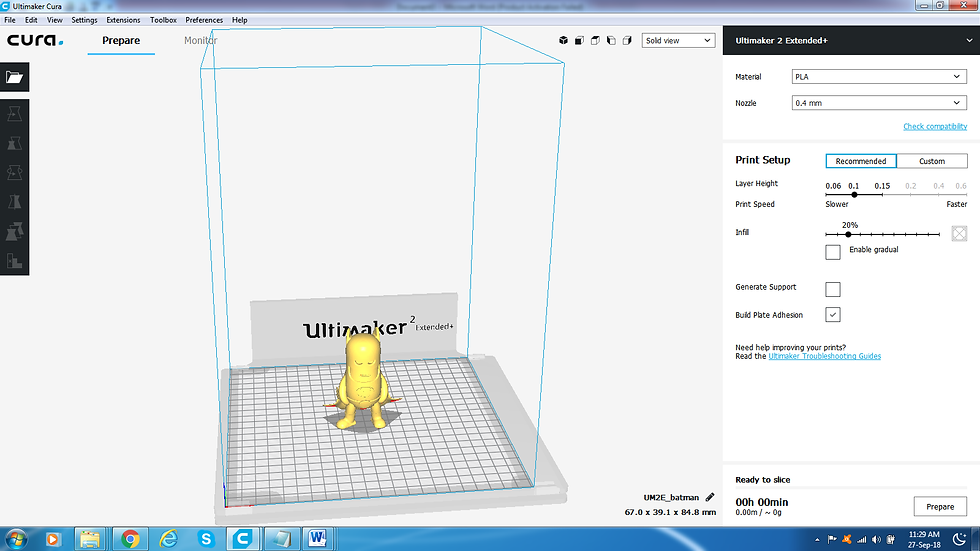This screenshot has width=980, height=551.
Task: Edit job name with pencil icon
Action: click(x=709, y=497)
